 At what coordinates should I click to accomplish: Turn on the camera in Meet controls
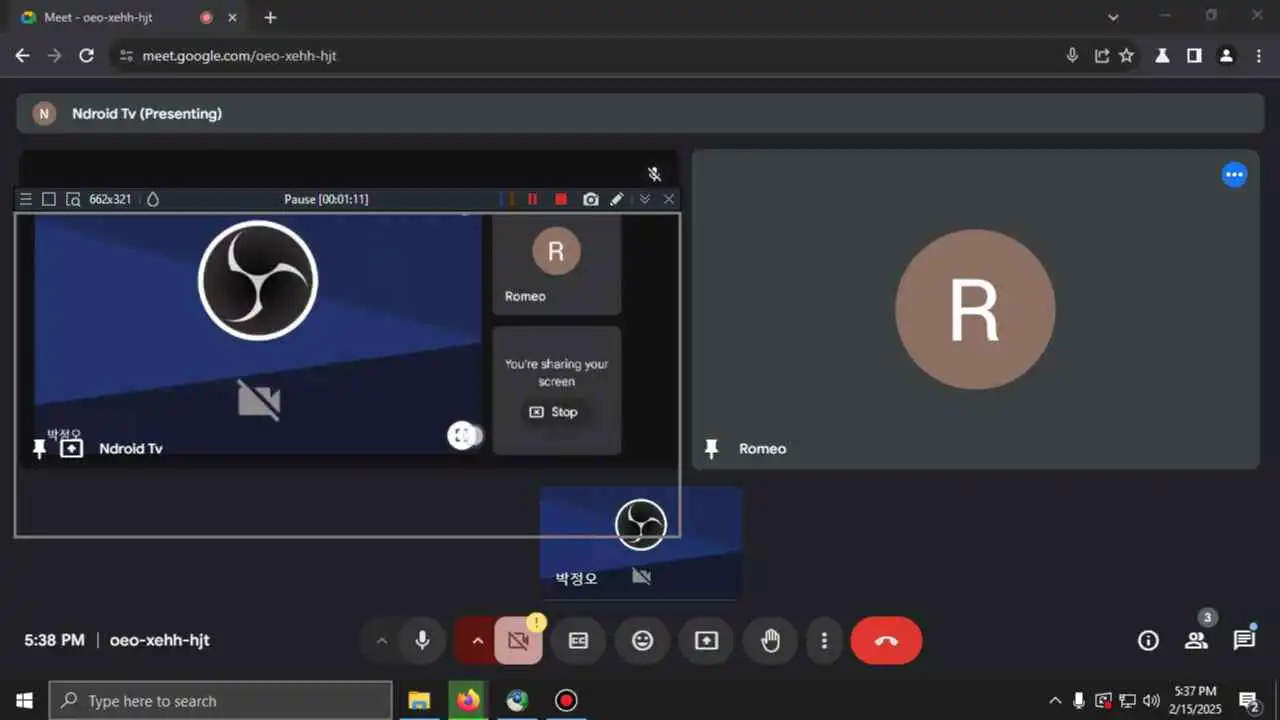[x=518, y=640]
